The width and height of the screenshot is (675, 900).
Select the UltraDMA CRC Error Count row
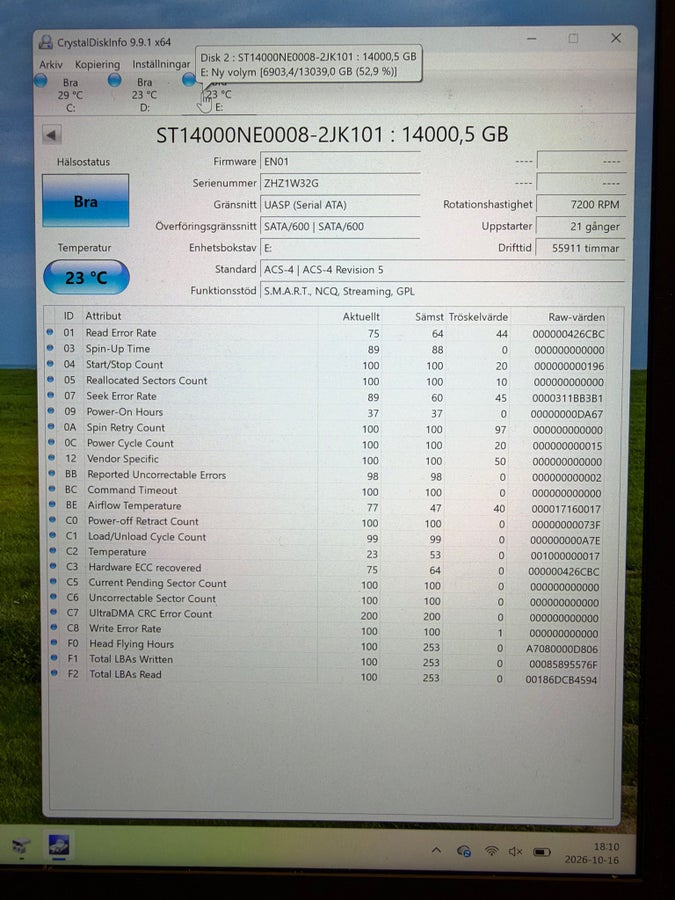[x=326, y=616]
